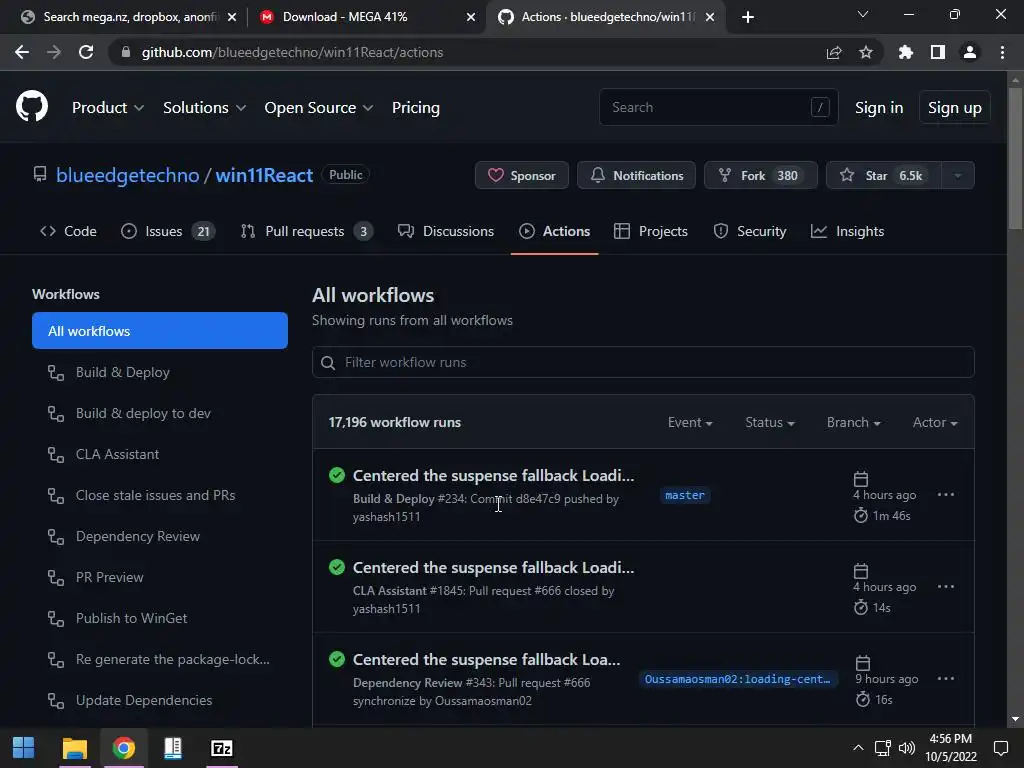Open the Windows notification center icon
This screenshot has height=768, width=1024.
tap(1000, 748)
